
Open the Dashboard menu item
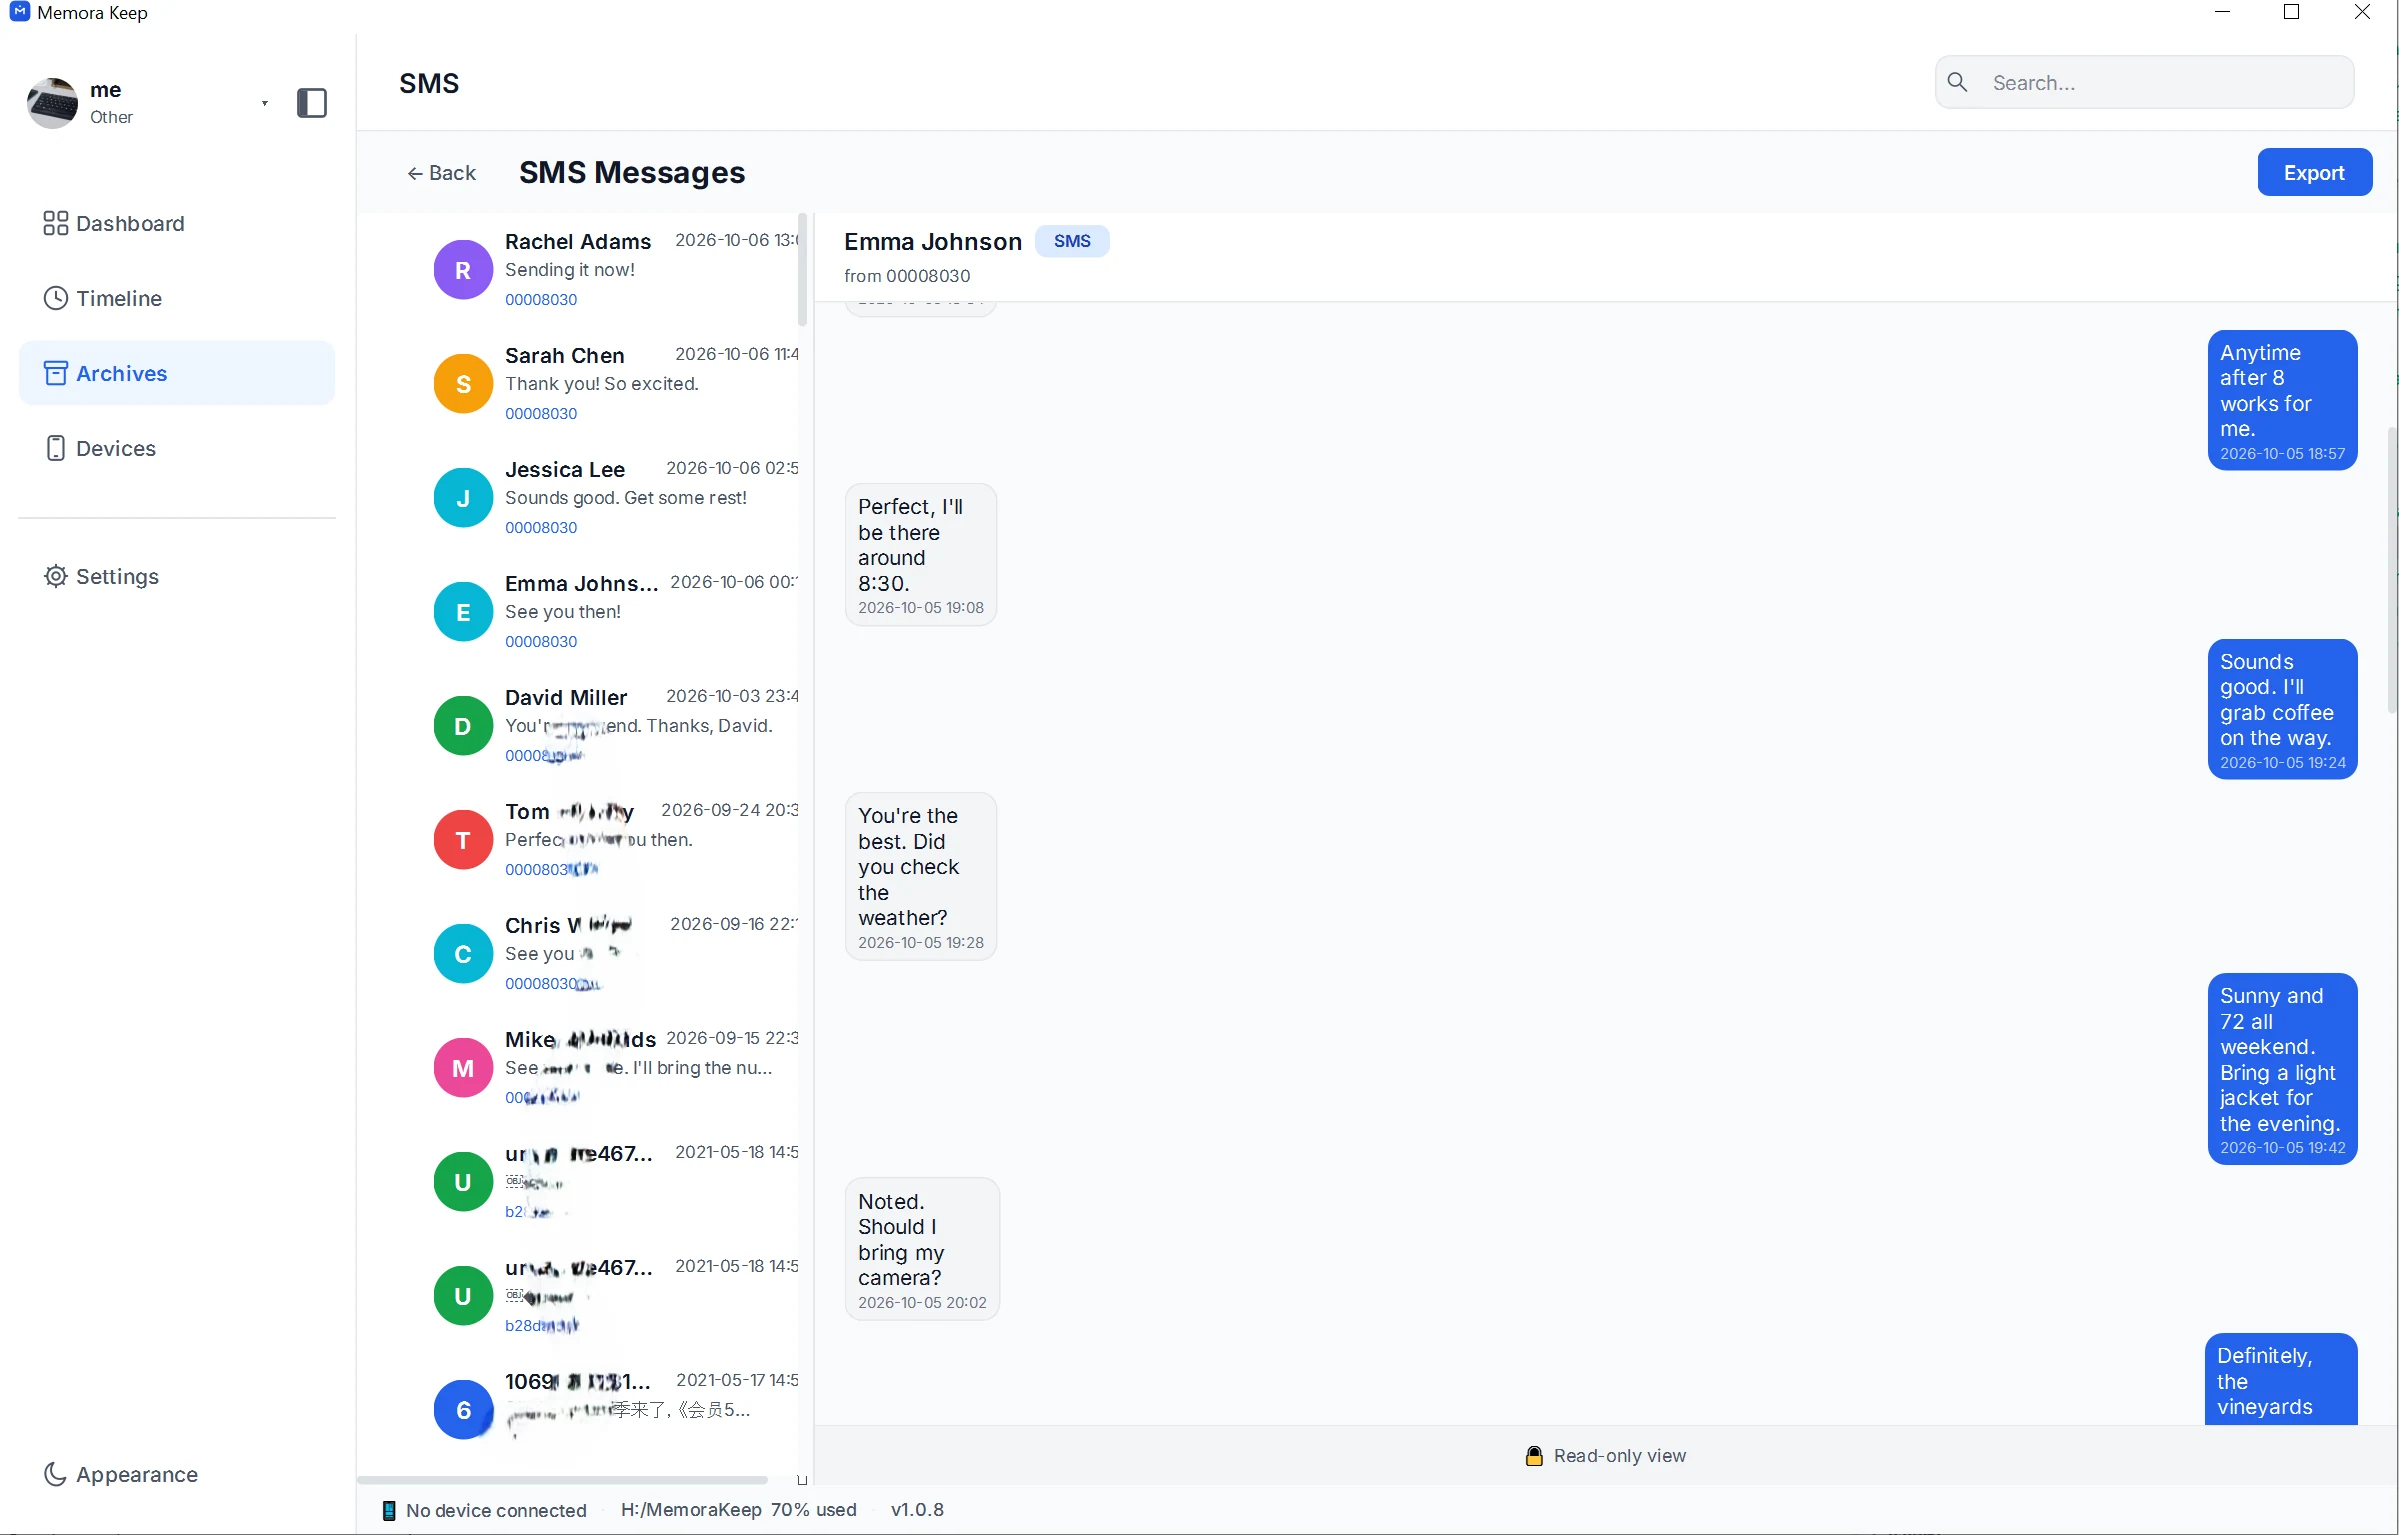pyautogui.click(x=176, y=223)
